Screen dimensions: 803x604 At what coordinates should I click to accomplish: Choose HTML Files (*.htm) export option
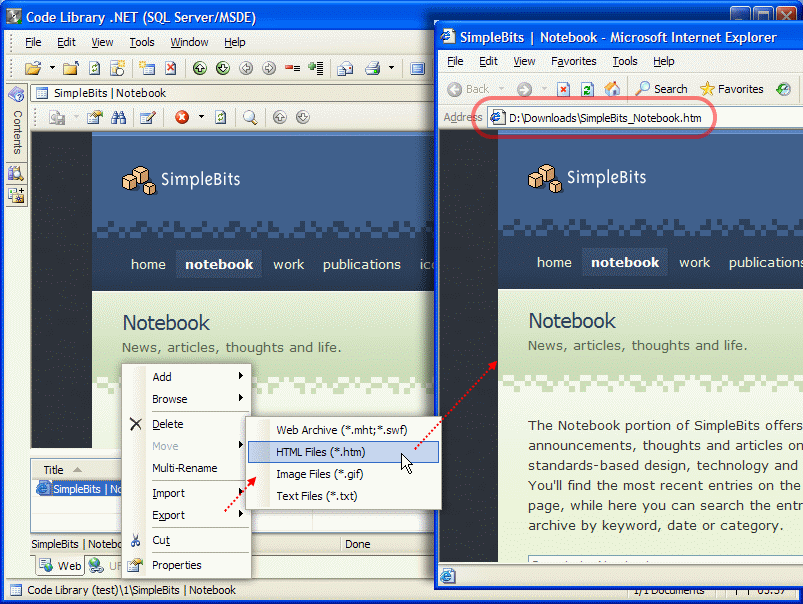pyautogui.click(x=343, y=452)
